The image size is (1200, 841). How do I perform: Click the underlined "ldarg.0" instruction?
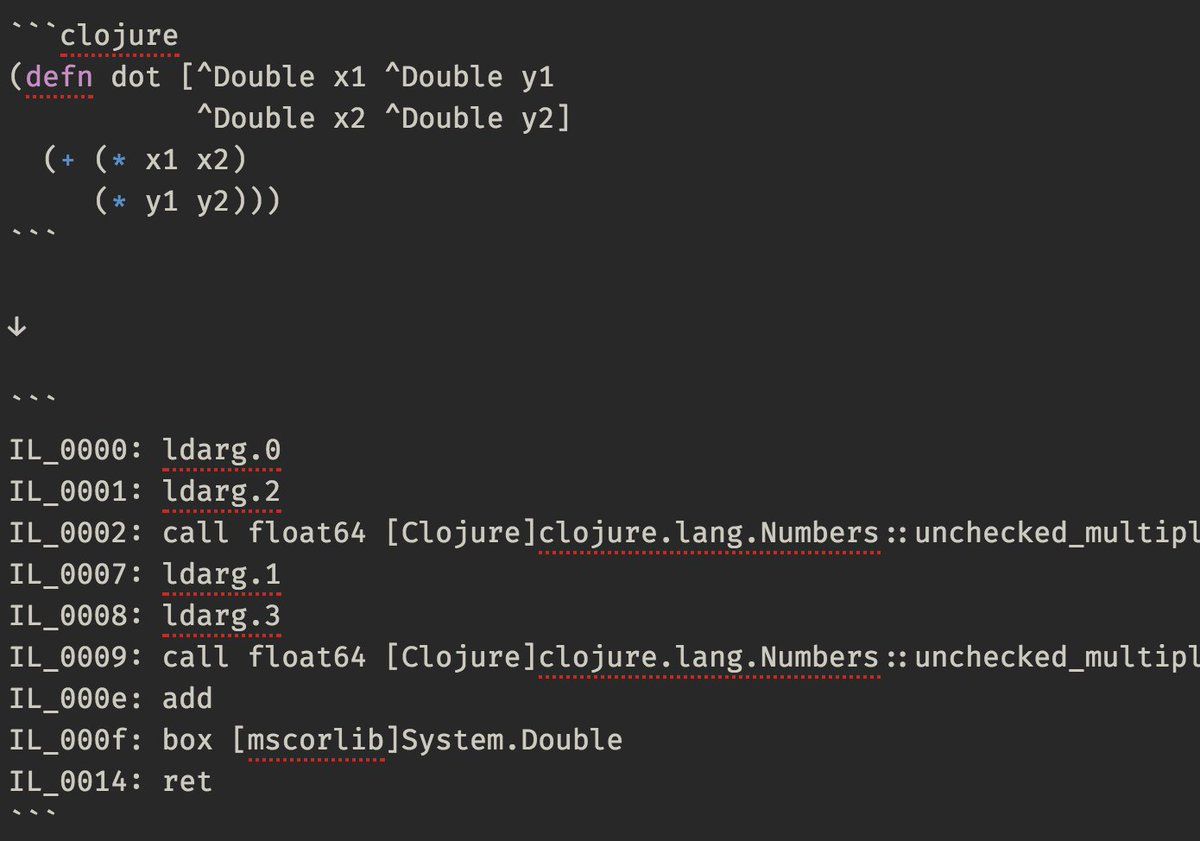tap(221, 450)
